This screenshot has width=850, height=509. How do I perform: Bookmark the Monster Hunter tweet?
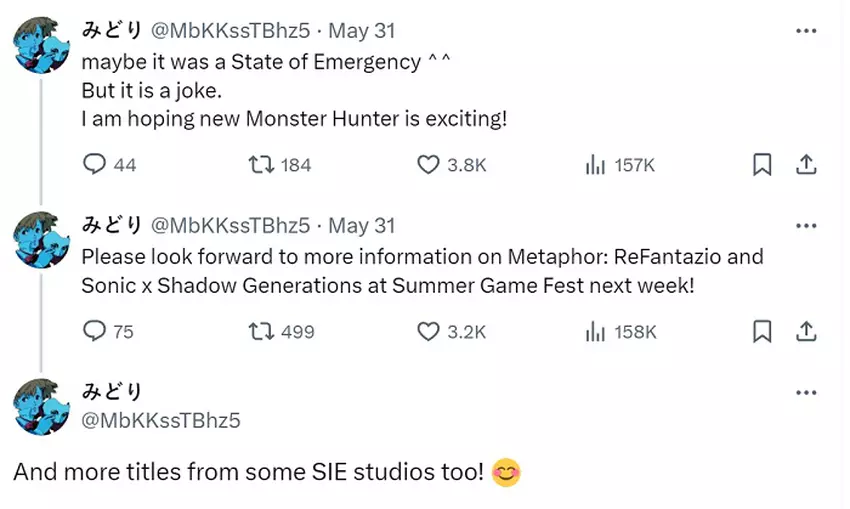click(x=762, y=165)
